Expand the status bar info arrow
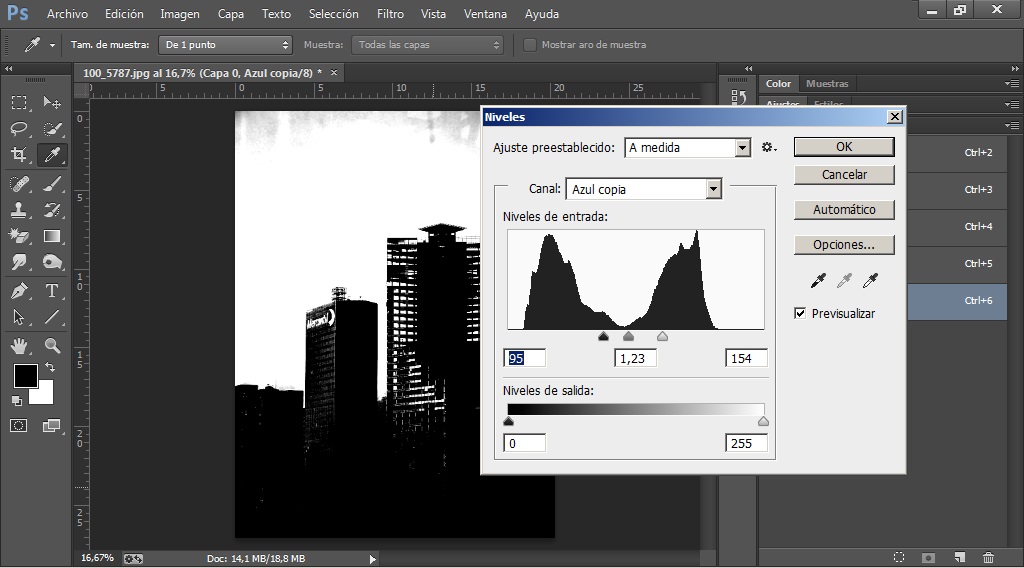Screen dimensions: 1024x568 pyautogui.click(x=372, y=559)
